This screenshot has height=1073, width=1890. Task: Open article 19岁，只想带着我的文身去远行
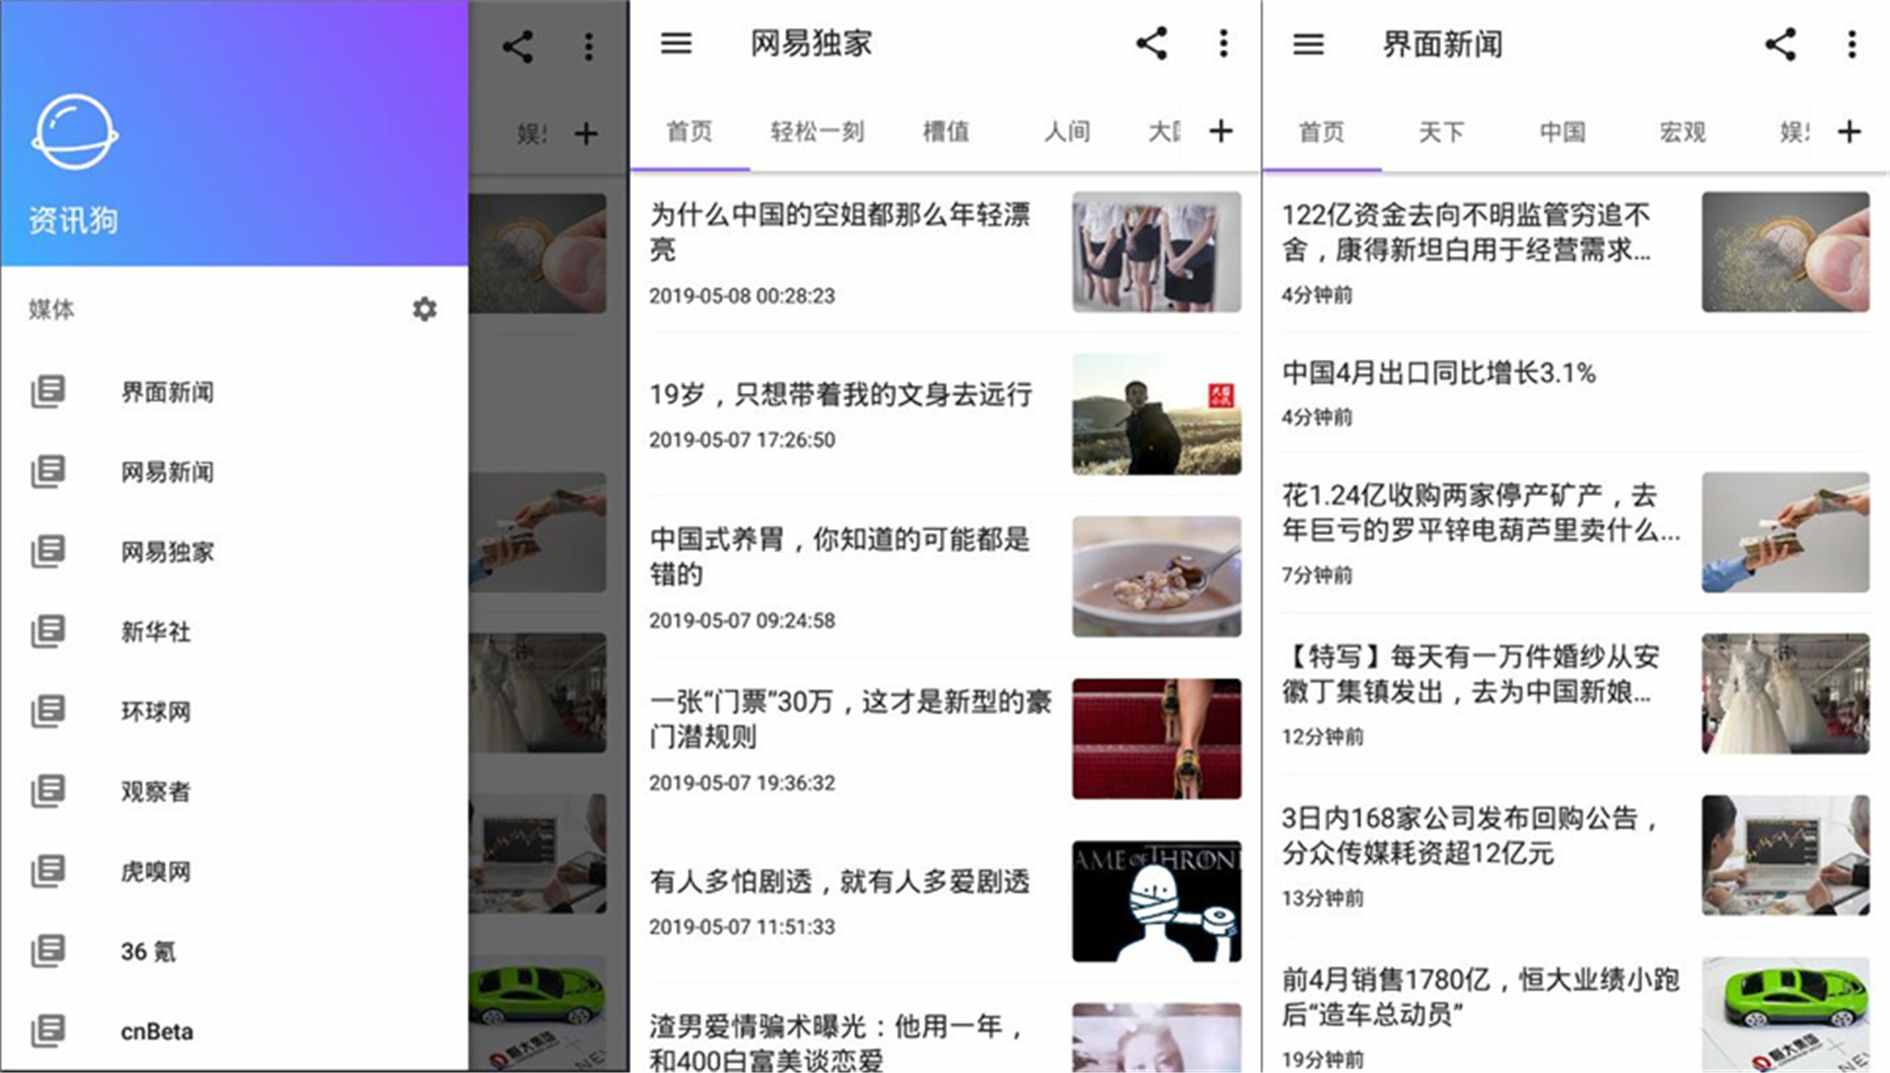(841, 394)
